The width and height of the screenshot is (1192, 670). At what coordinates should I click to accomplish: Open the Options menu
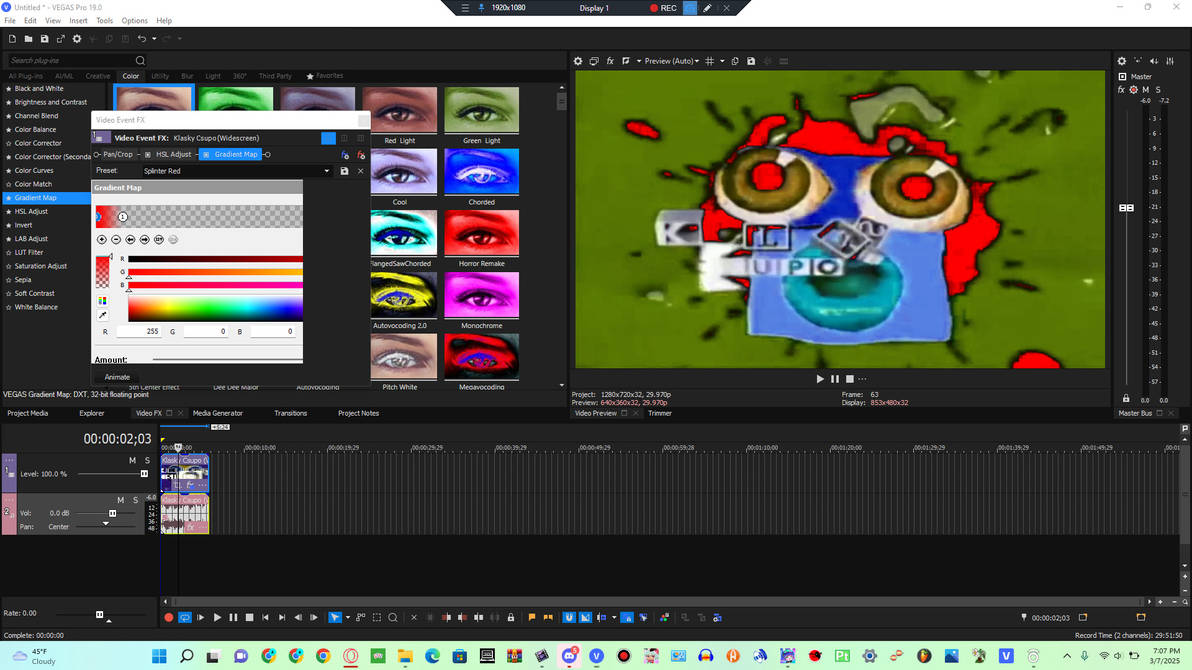pos(134,20)
